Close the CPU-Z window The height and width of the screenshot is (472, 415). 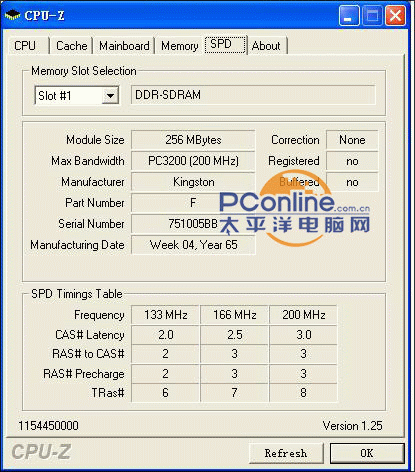[395, 15]
